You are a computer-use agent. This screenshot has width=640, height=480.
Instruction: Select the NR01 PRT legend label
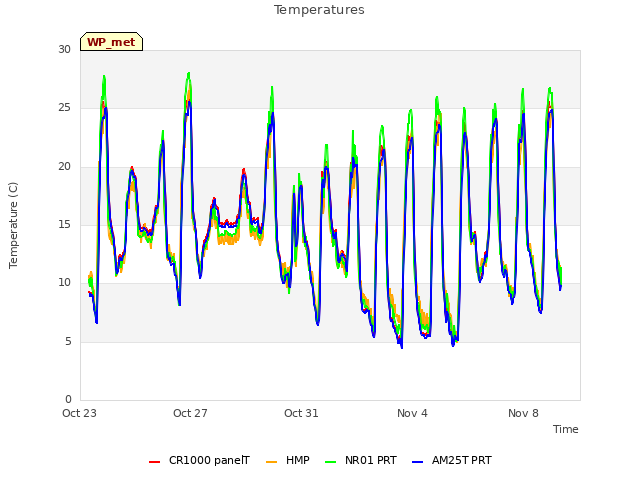click(371, 460)
